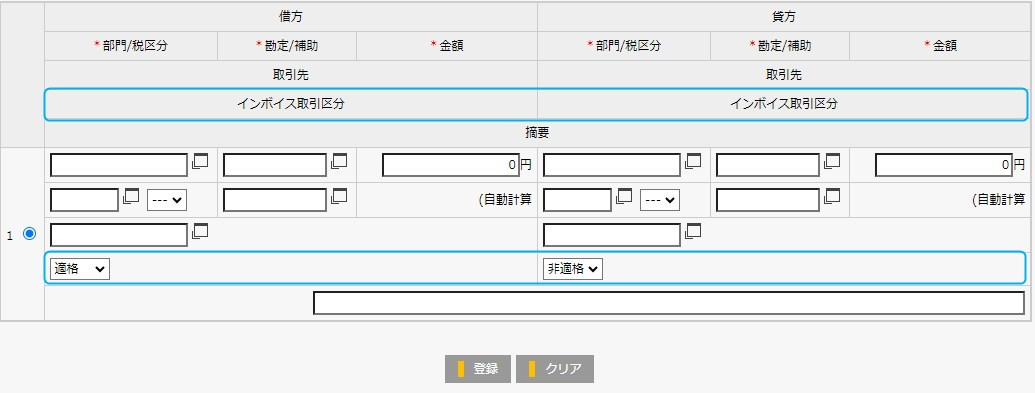Screen dimensions: 1035x393
Task: Focus credit 勘定 input field
Action: (768, 165)
